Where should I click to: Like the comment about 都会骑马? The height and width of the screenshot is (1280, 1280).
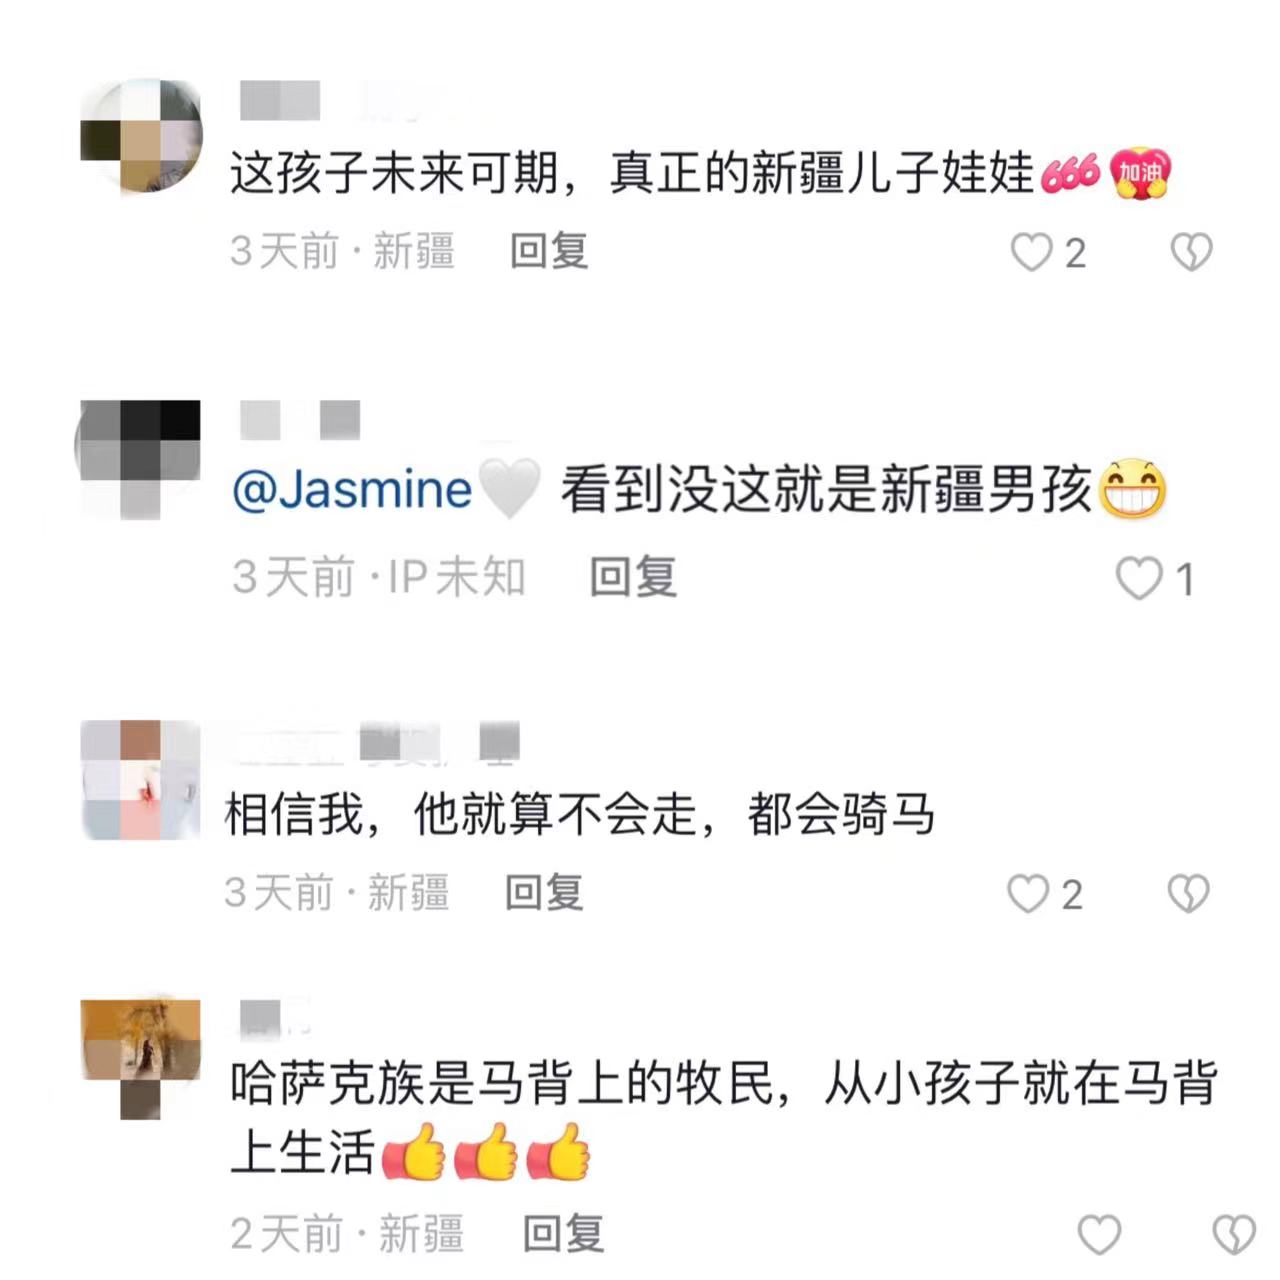pyautogui.click(x=1027, y=894)
